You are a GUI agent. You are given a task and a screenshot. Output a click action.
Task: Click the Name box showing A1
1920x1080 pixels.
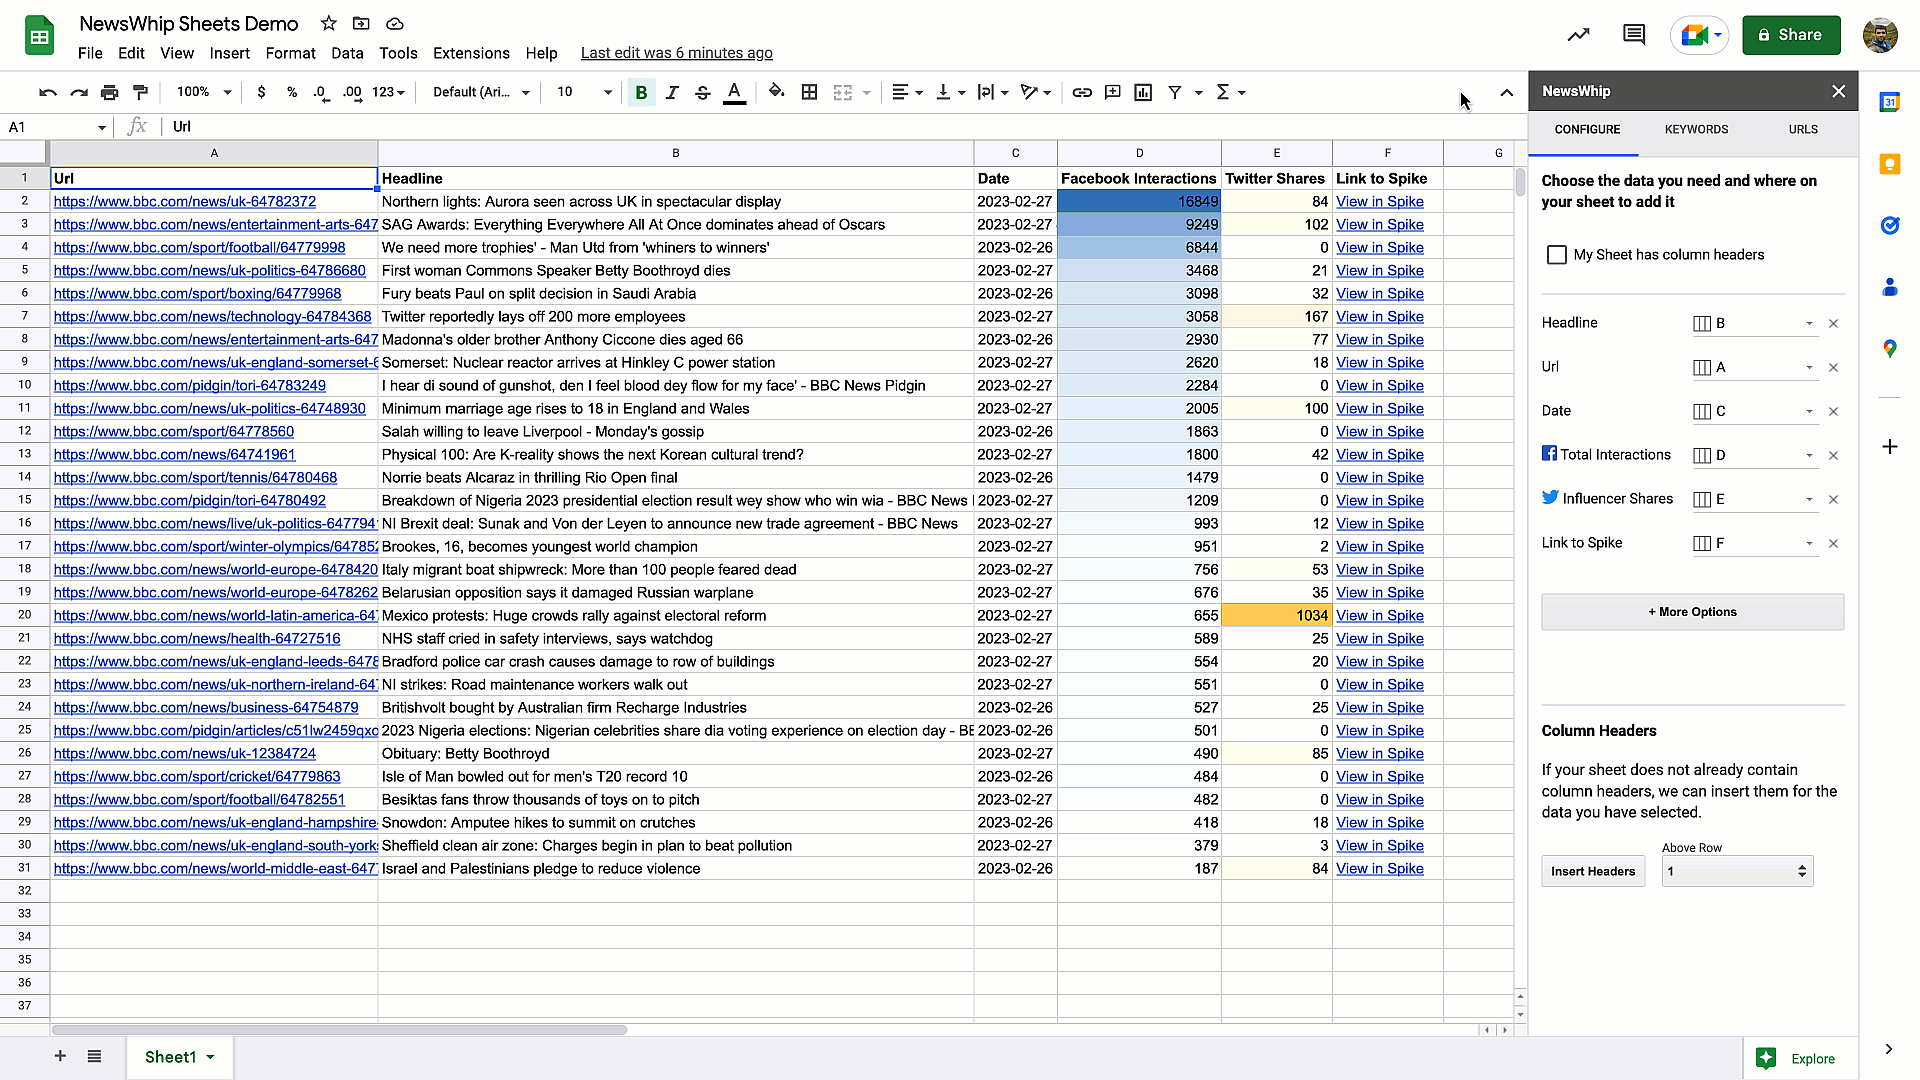(55, 127)
